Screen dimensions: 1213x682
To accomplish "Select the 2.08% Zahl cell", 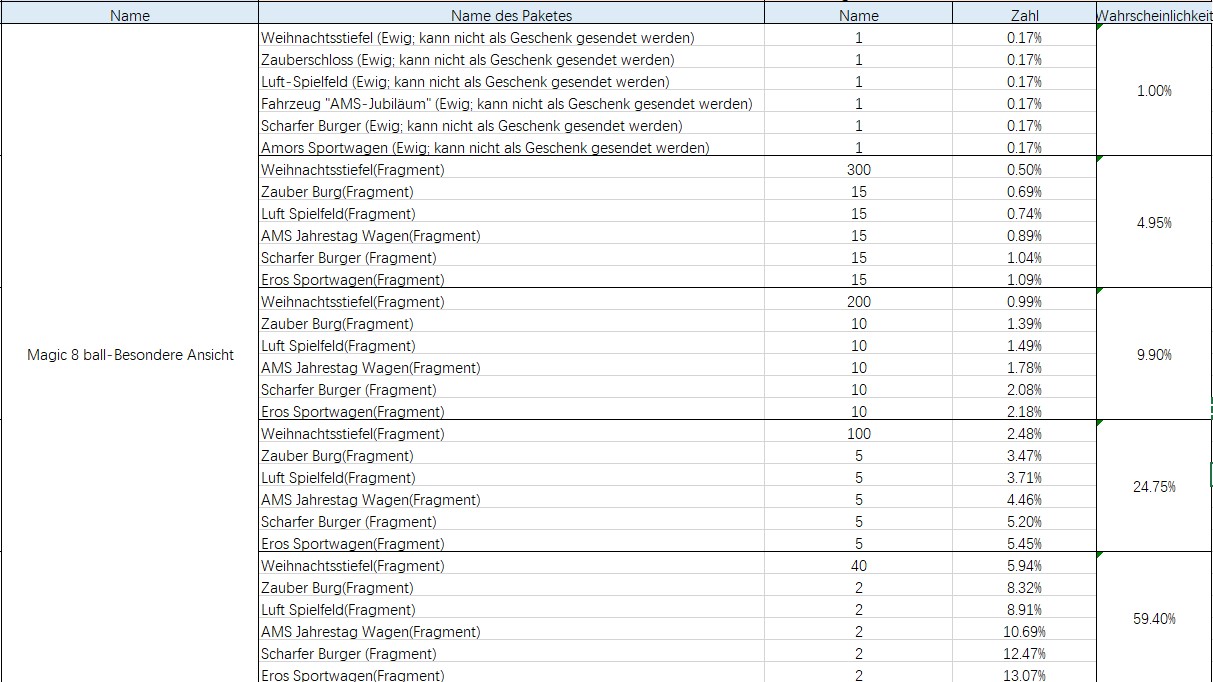I will tap(1025, 389).
